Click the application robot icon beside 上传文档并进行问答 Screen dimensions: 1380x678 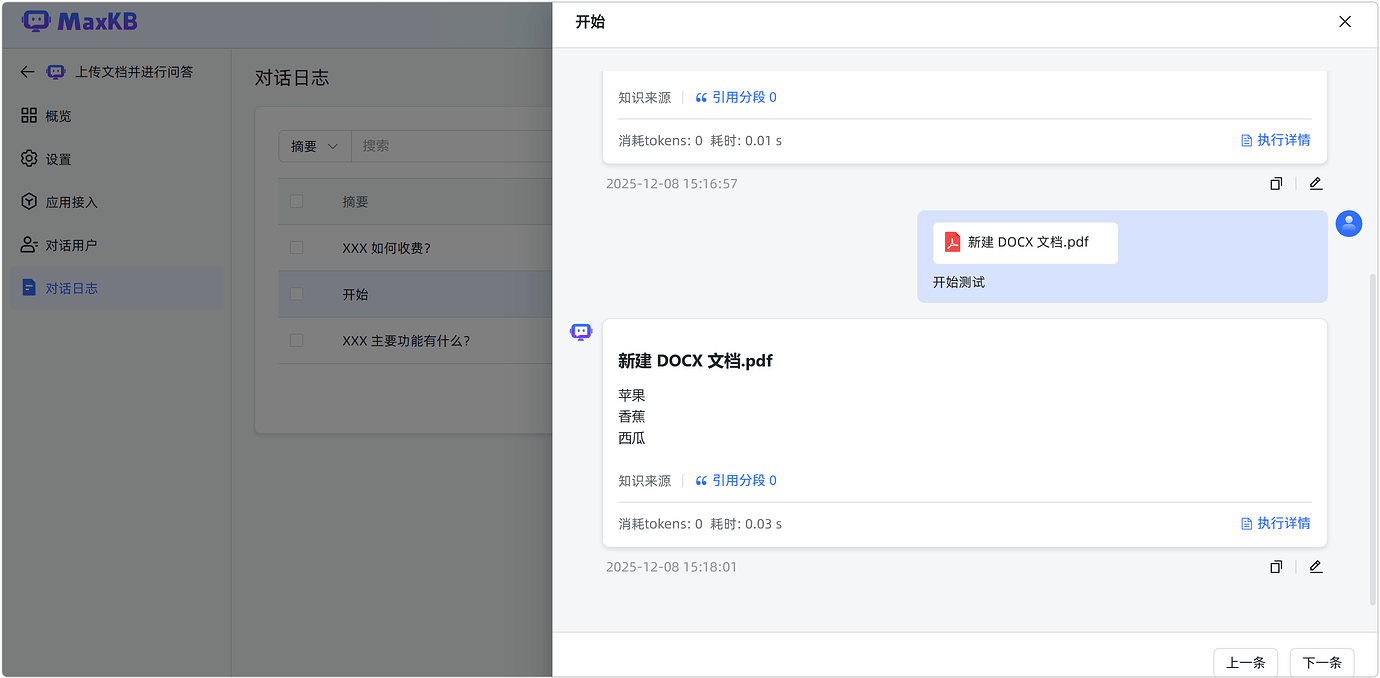[56, 72]
